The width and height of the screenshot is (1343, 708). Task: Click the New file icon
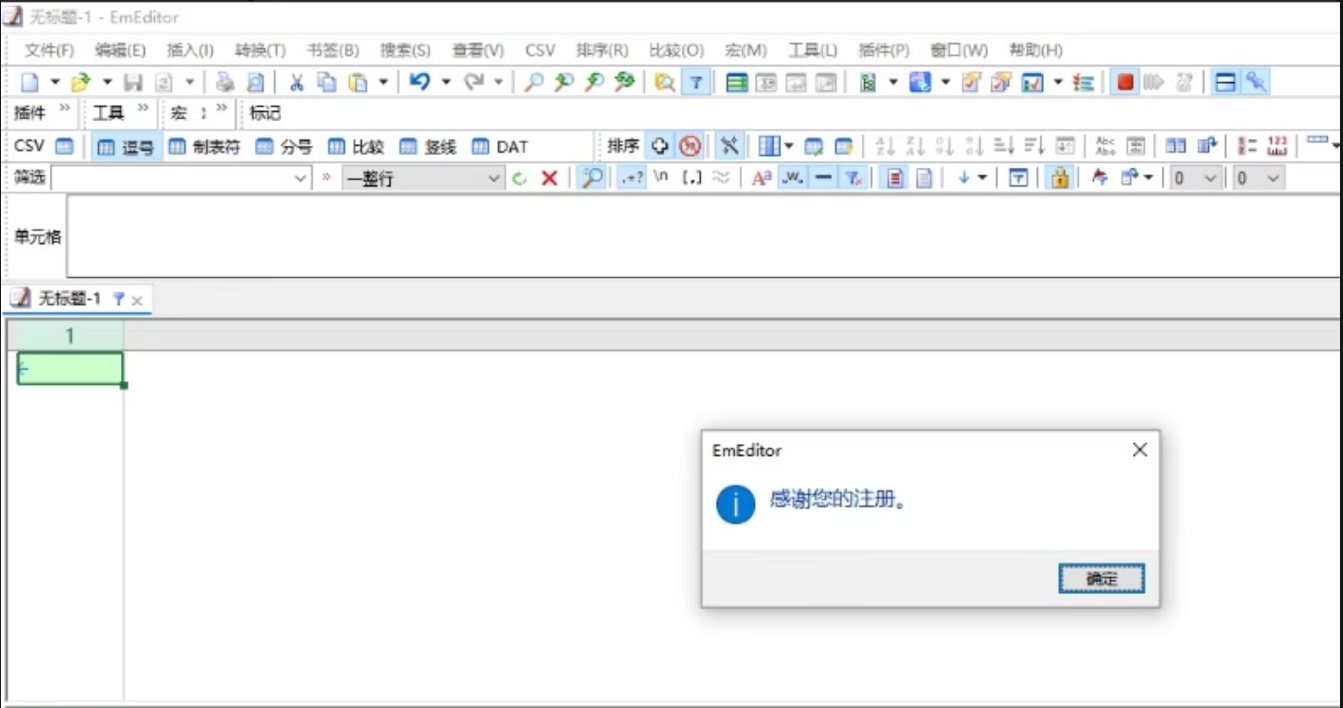[30, 82]
